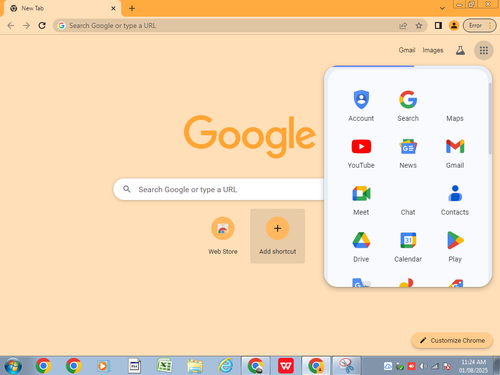500x375 pixels.
Task: Open Google Play app
Action: tap(455, 246)
